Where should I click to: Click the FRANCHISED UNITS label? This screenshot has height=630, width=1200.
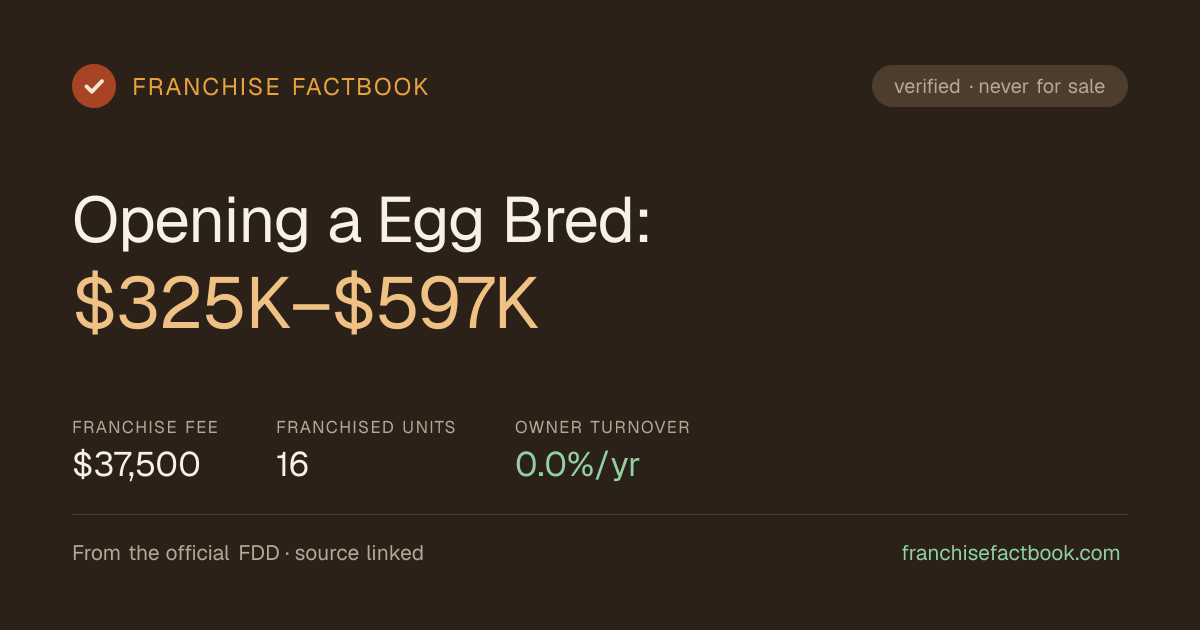366,427
